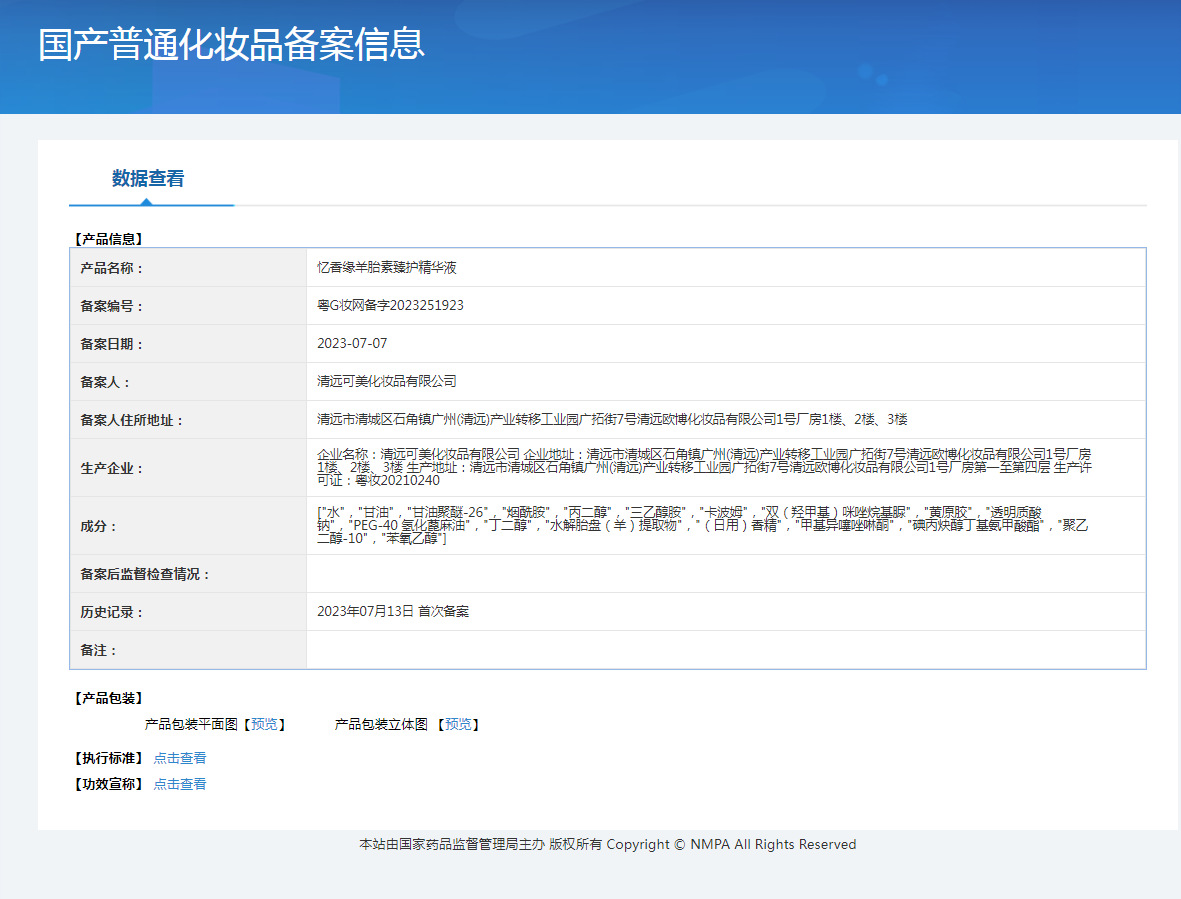Click 点击查看 next to 执行标准
Viewport: 1181px width, 899px height.
tap(180, 758)
